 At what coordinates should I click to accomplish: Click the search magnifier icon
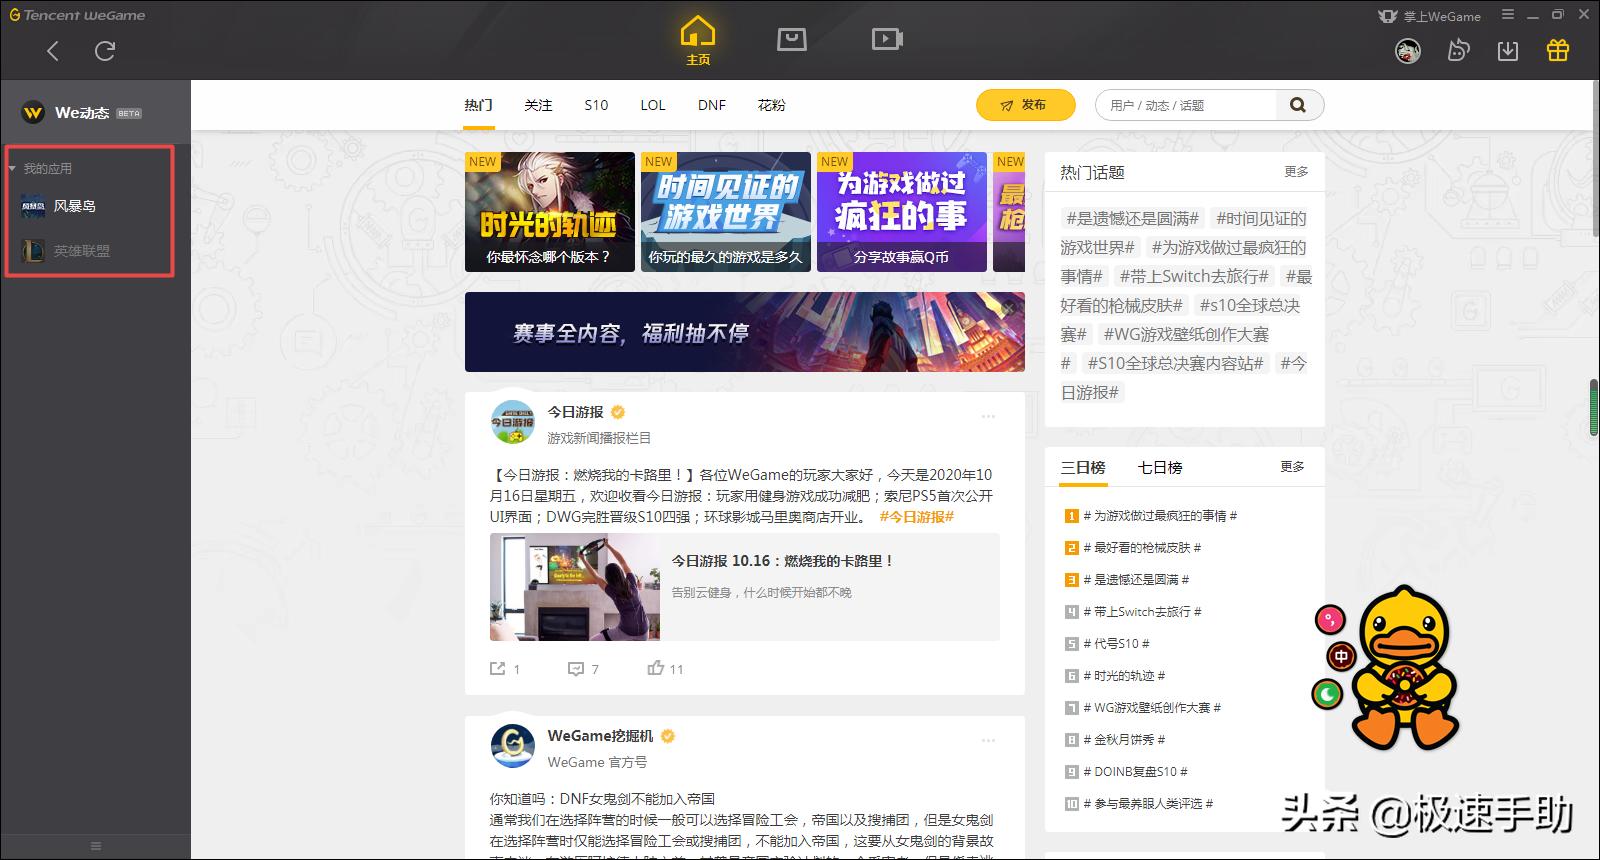click(1299, 105)
